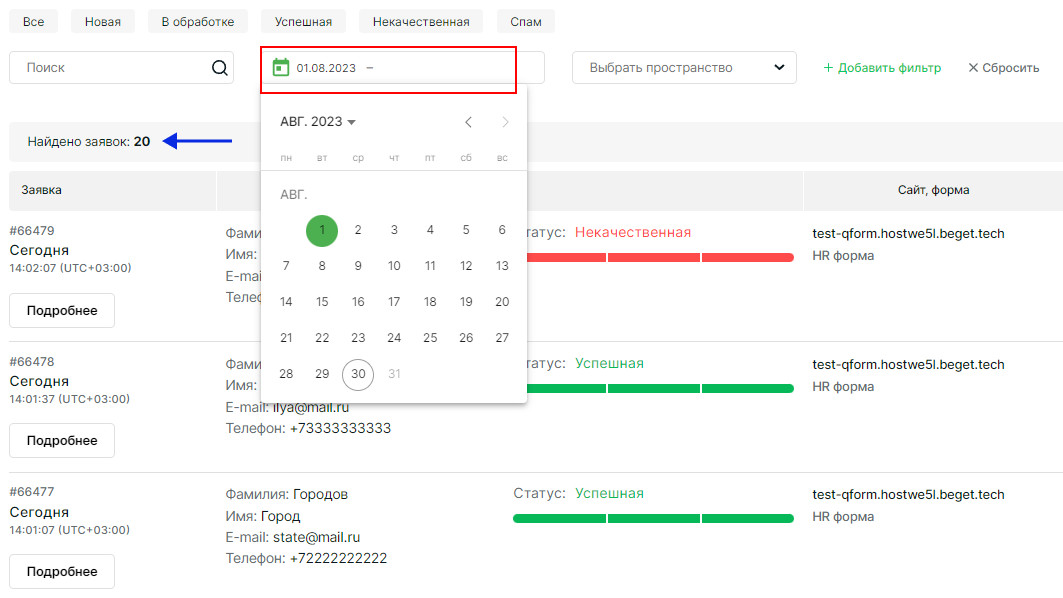This screenshot has height=598, width=1063.
Task: Click the green progress bar for #66477
Action: point(653,518)
